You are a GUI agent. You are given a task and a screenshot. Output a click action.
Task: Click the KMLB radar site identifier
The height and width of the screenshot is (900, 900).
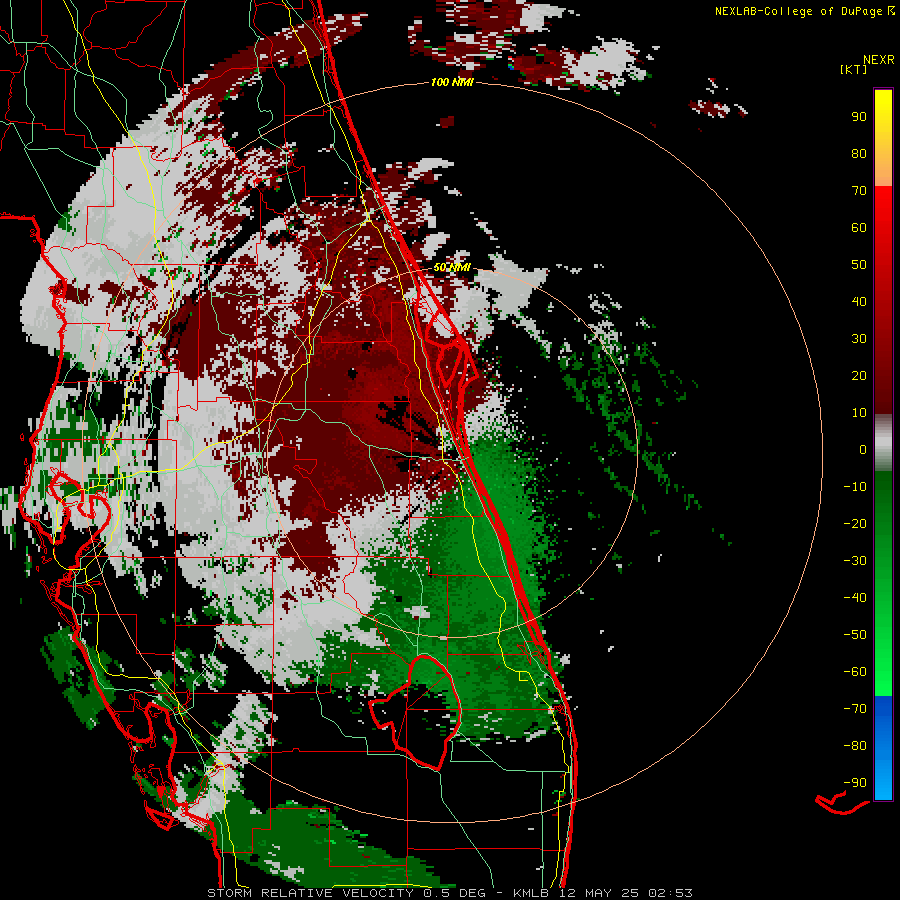(531, 893)
